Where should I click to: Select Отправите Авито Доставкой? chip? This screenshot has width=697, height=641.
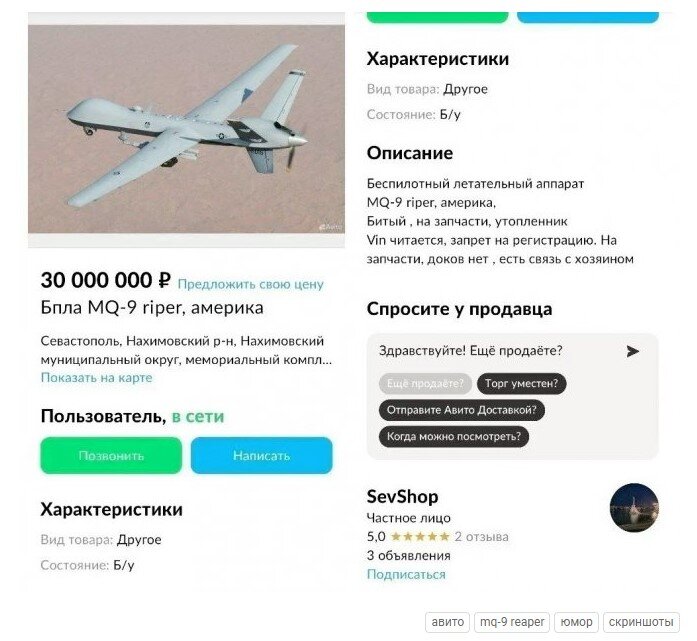[461, 410]
